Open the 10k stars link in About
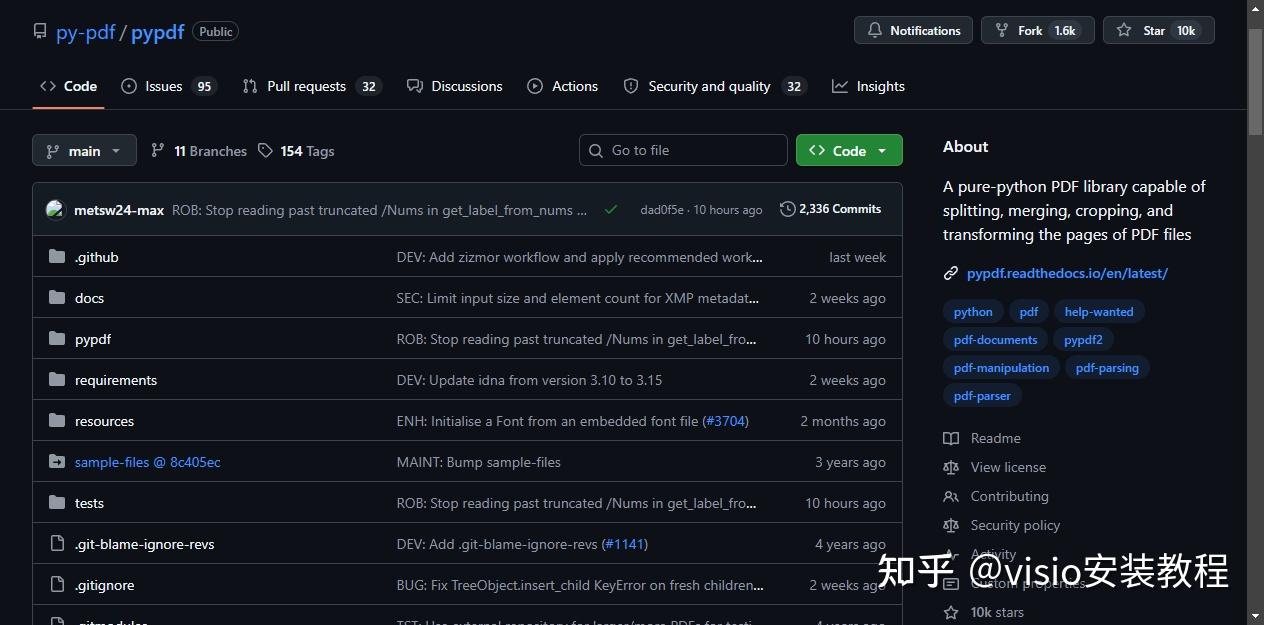 tap(997, 612)
